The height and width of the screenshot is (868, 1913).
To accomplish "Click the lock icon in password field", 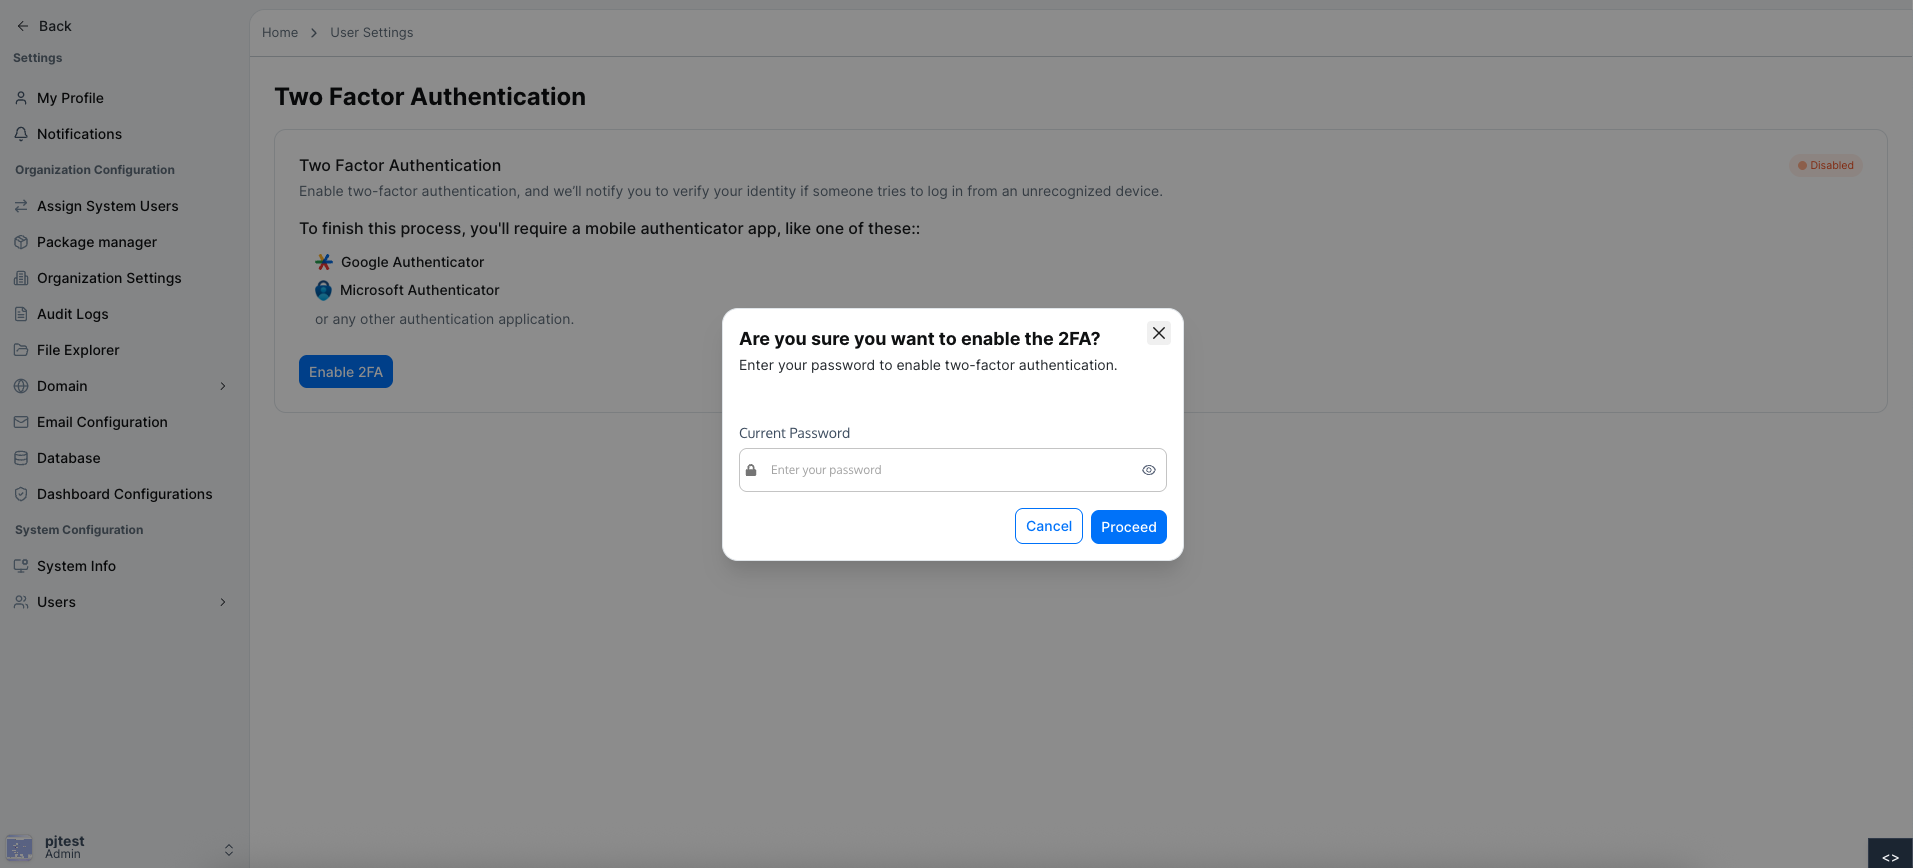I will coord(751,470).
